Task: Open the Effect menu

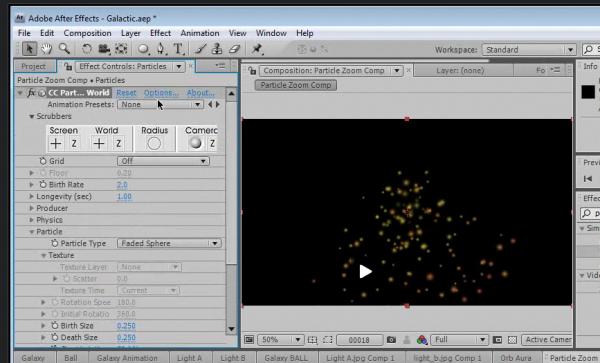Action: tap(160, 33)
